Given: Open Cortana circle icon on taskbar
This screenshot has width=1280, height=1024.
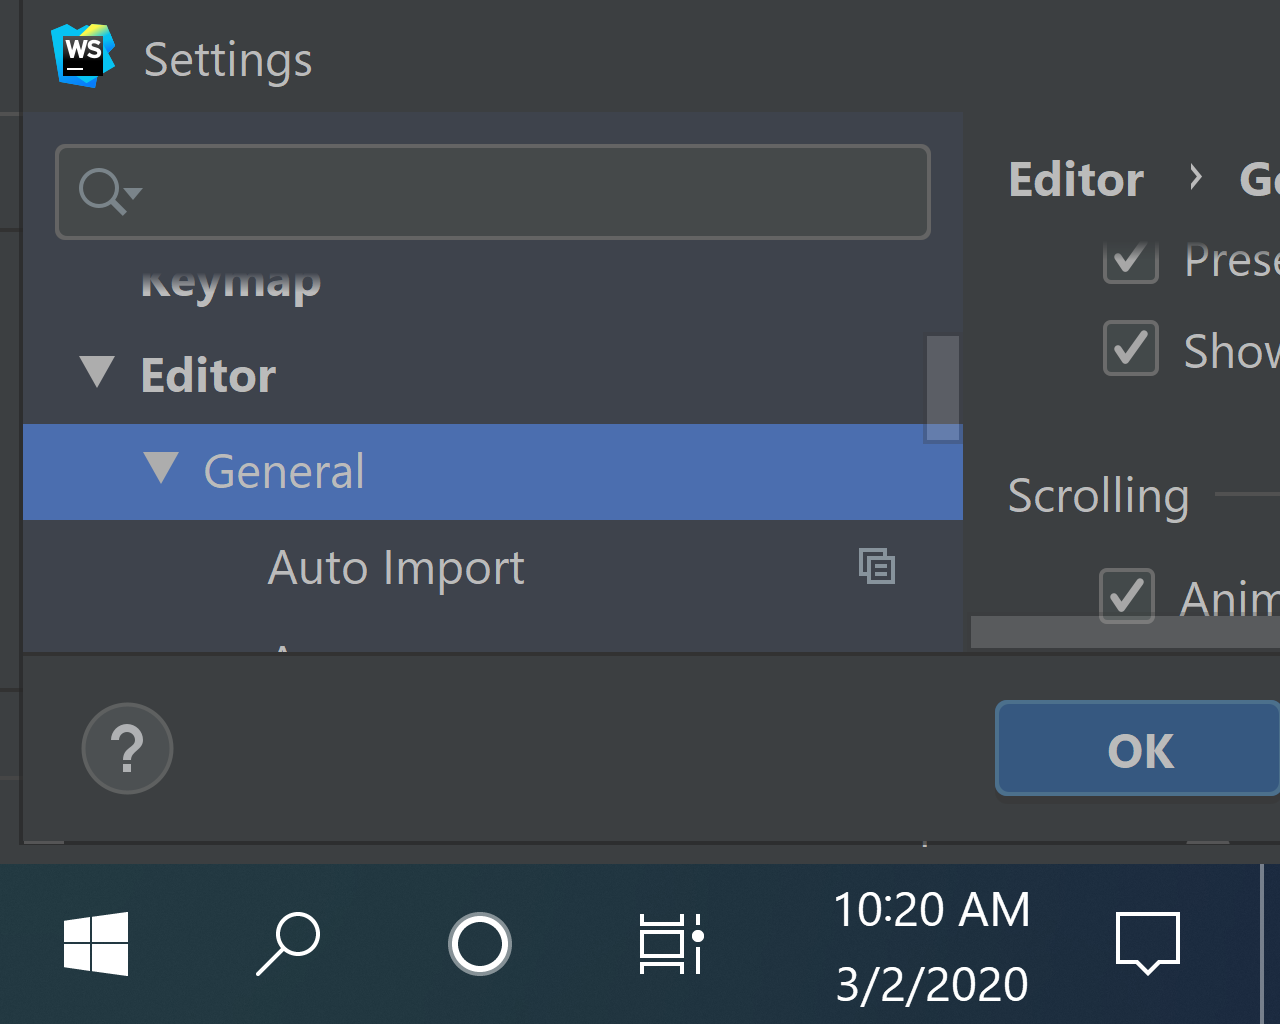Looking at the screenshot, I should (x=480, y=943).
